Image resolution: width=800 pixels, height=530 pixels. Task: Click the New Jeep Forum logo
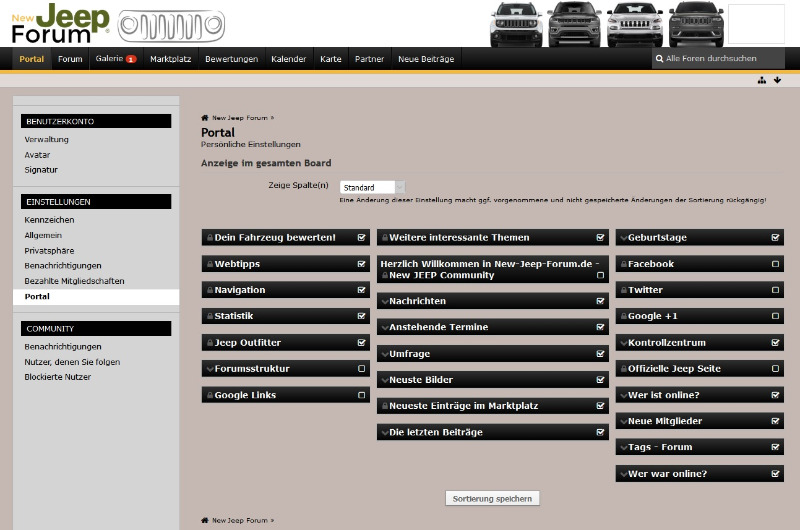click(x=60, y=23)
